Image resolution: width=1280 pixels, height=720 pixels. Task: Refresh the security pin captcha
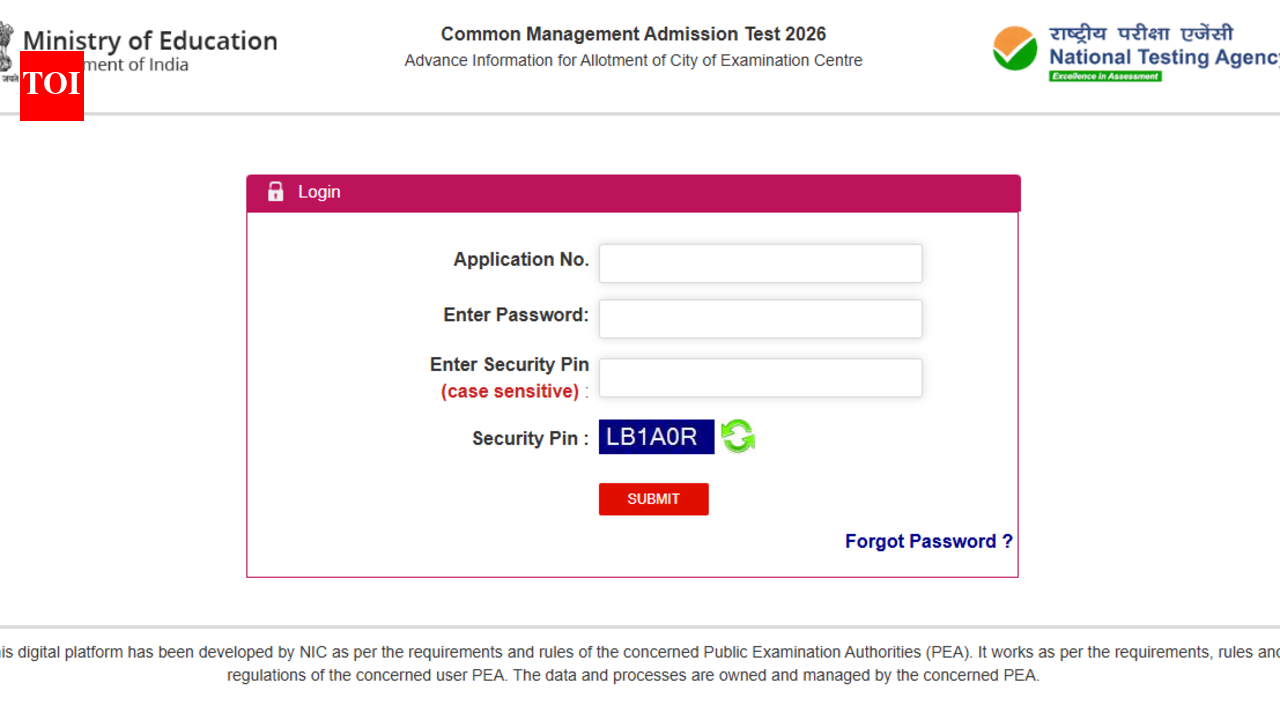738,436
